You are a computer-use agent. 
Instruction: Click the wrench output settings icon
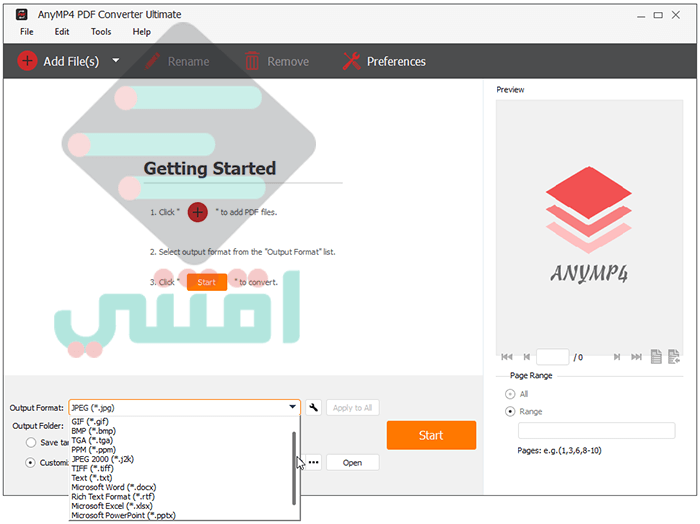(x=314, y=408)
